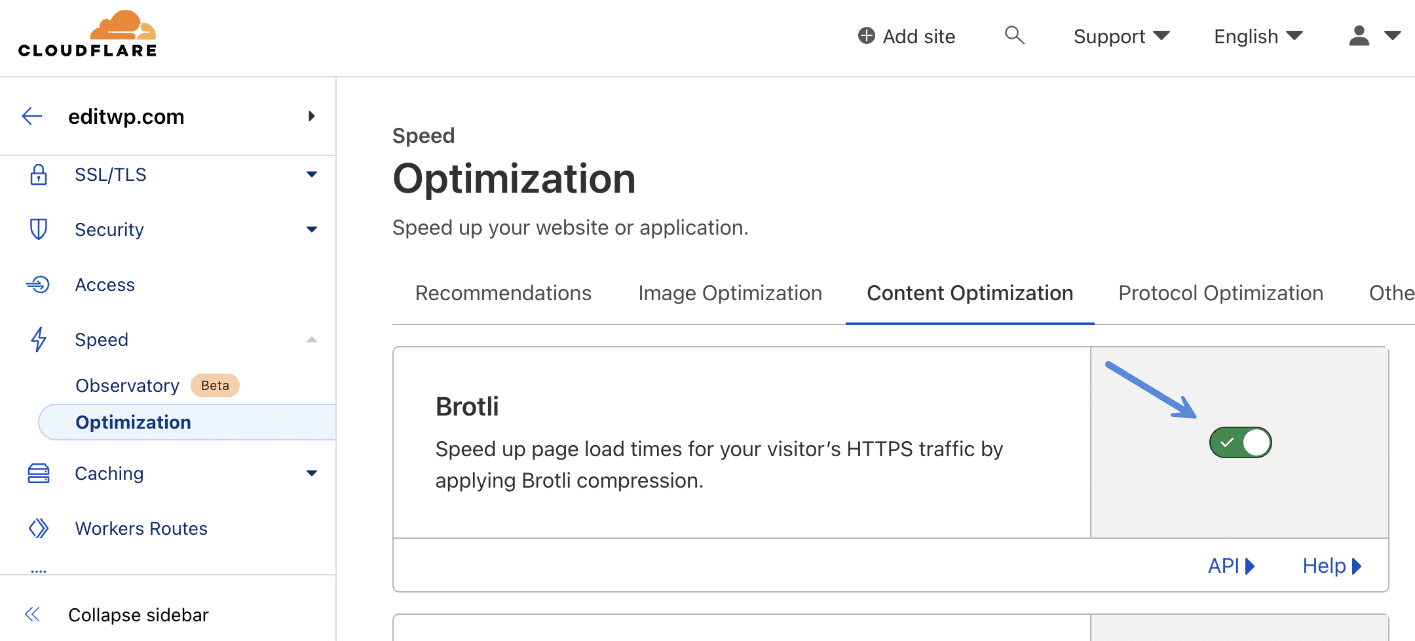Click the Speed lightning bolt icon
Screen dimensions: 1415x641
(x=38, y=339)
